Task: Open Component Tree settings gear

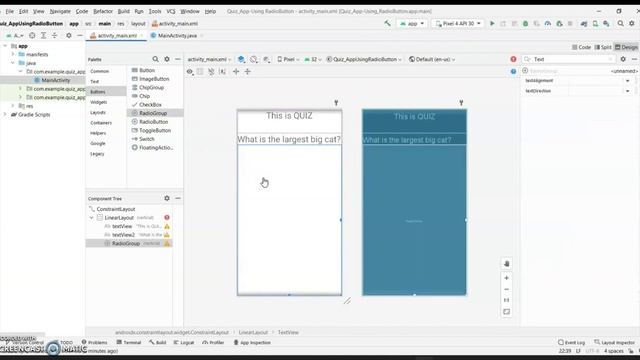Action: click(167, 198)
